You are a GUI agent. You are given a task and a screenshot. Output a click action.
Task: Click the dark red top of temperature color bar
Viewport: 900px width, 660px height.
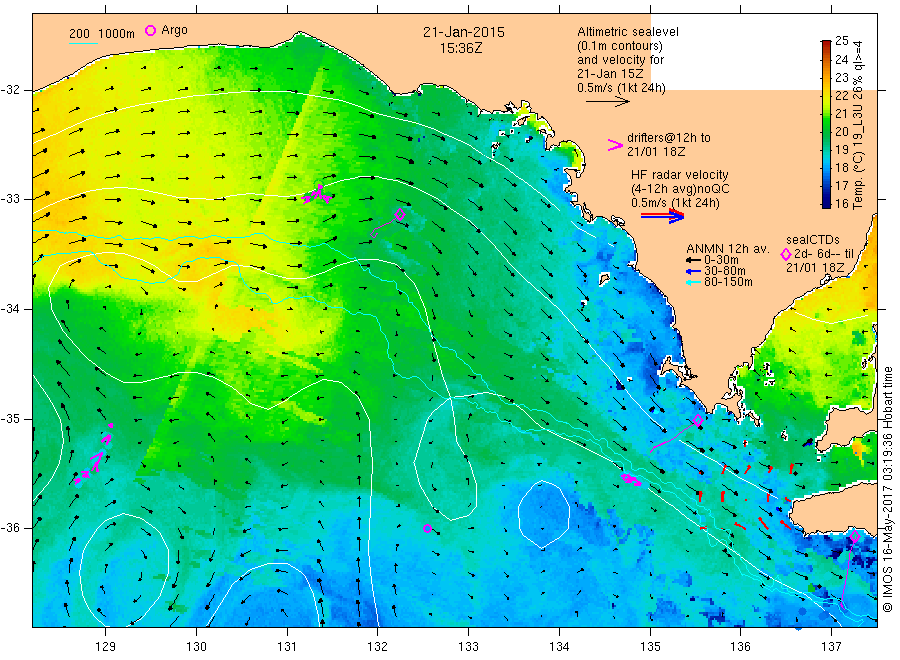[826, 43]
